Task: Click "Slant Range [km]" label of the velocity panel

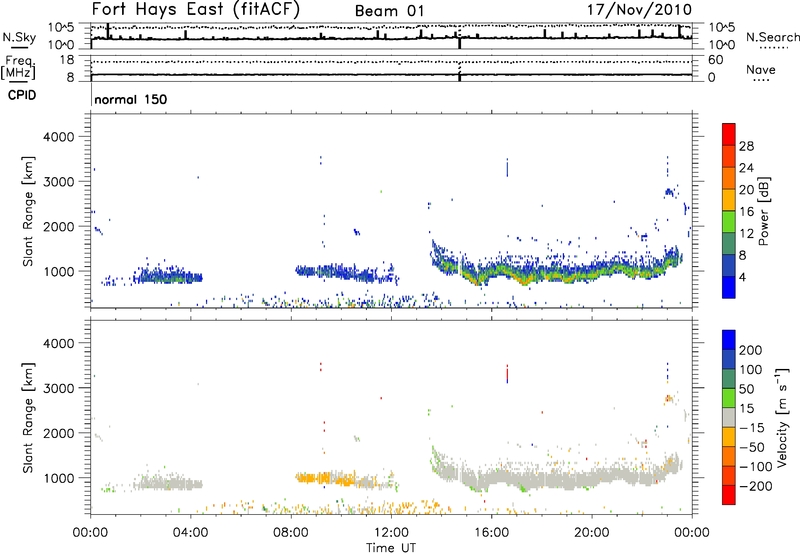Action: [28, 418]
